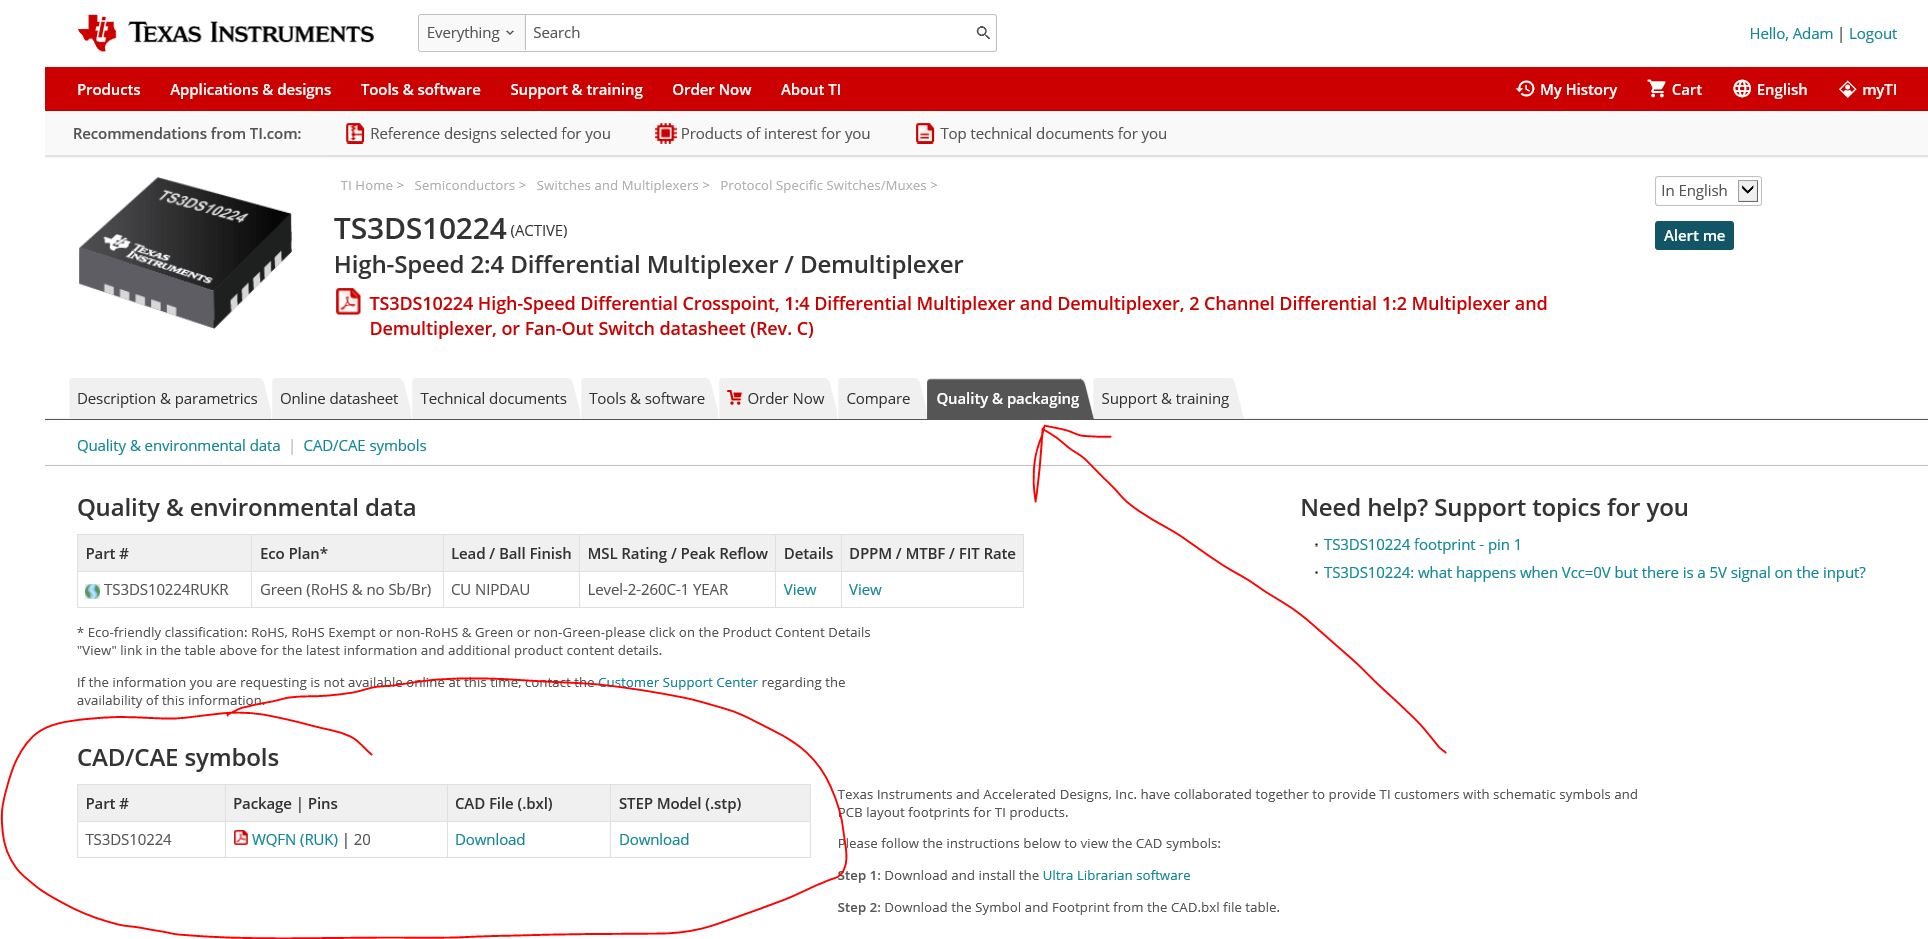
Task: Click the products of interest chip icon
Action: pos(665,133)
